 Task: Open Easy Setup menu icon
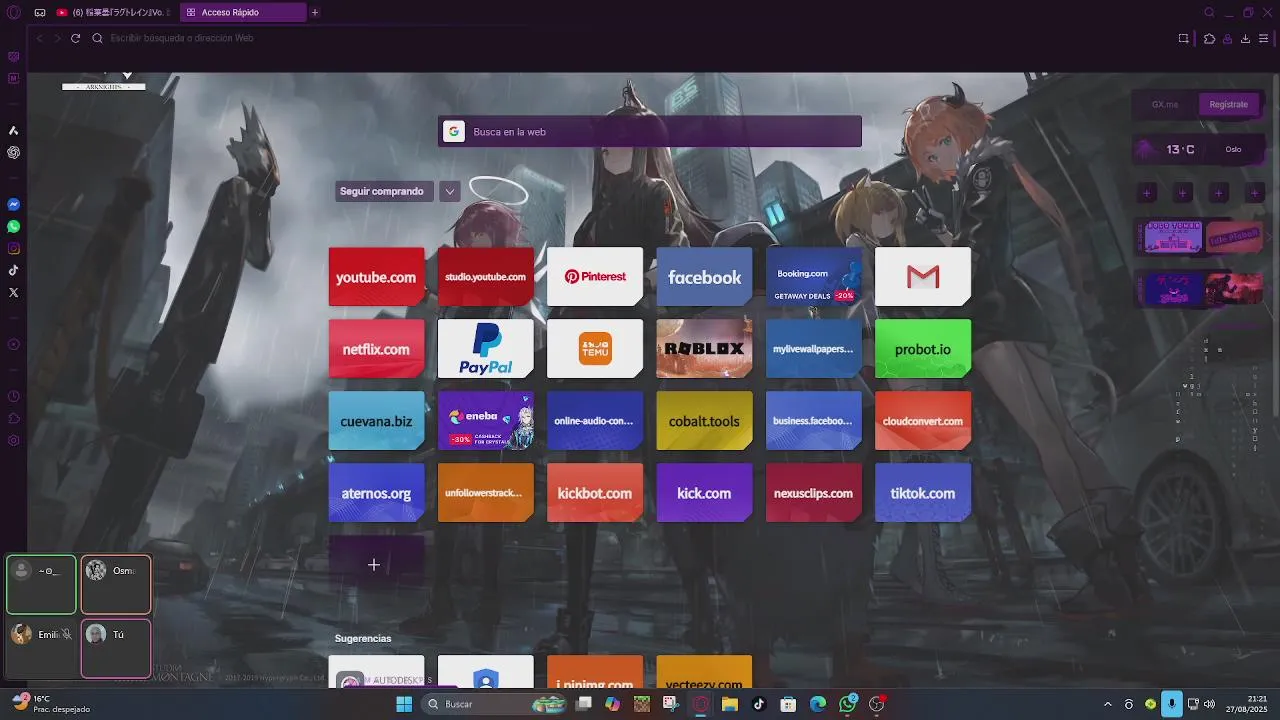(1264, 38)
